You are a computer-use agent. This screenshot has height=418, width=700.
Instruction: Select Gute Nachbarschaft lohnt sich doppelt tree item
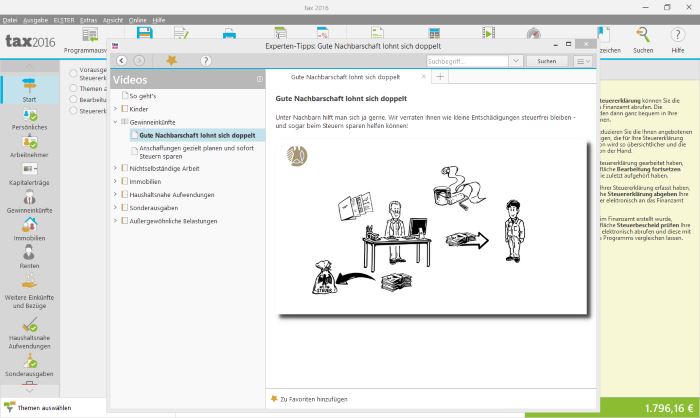click(197, 135)
